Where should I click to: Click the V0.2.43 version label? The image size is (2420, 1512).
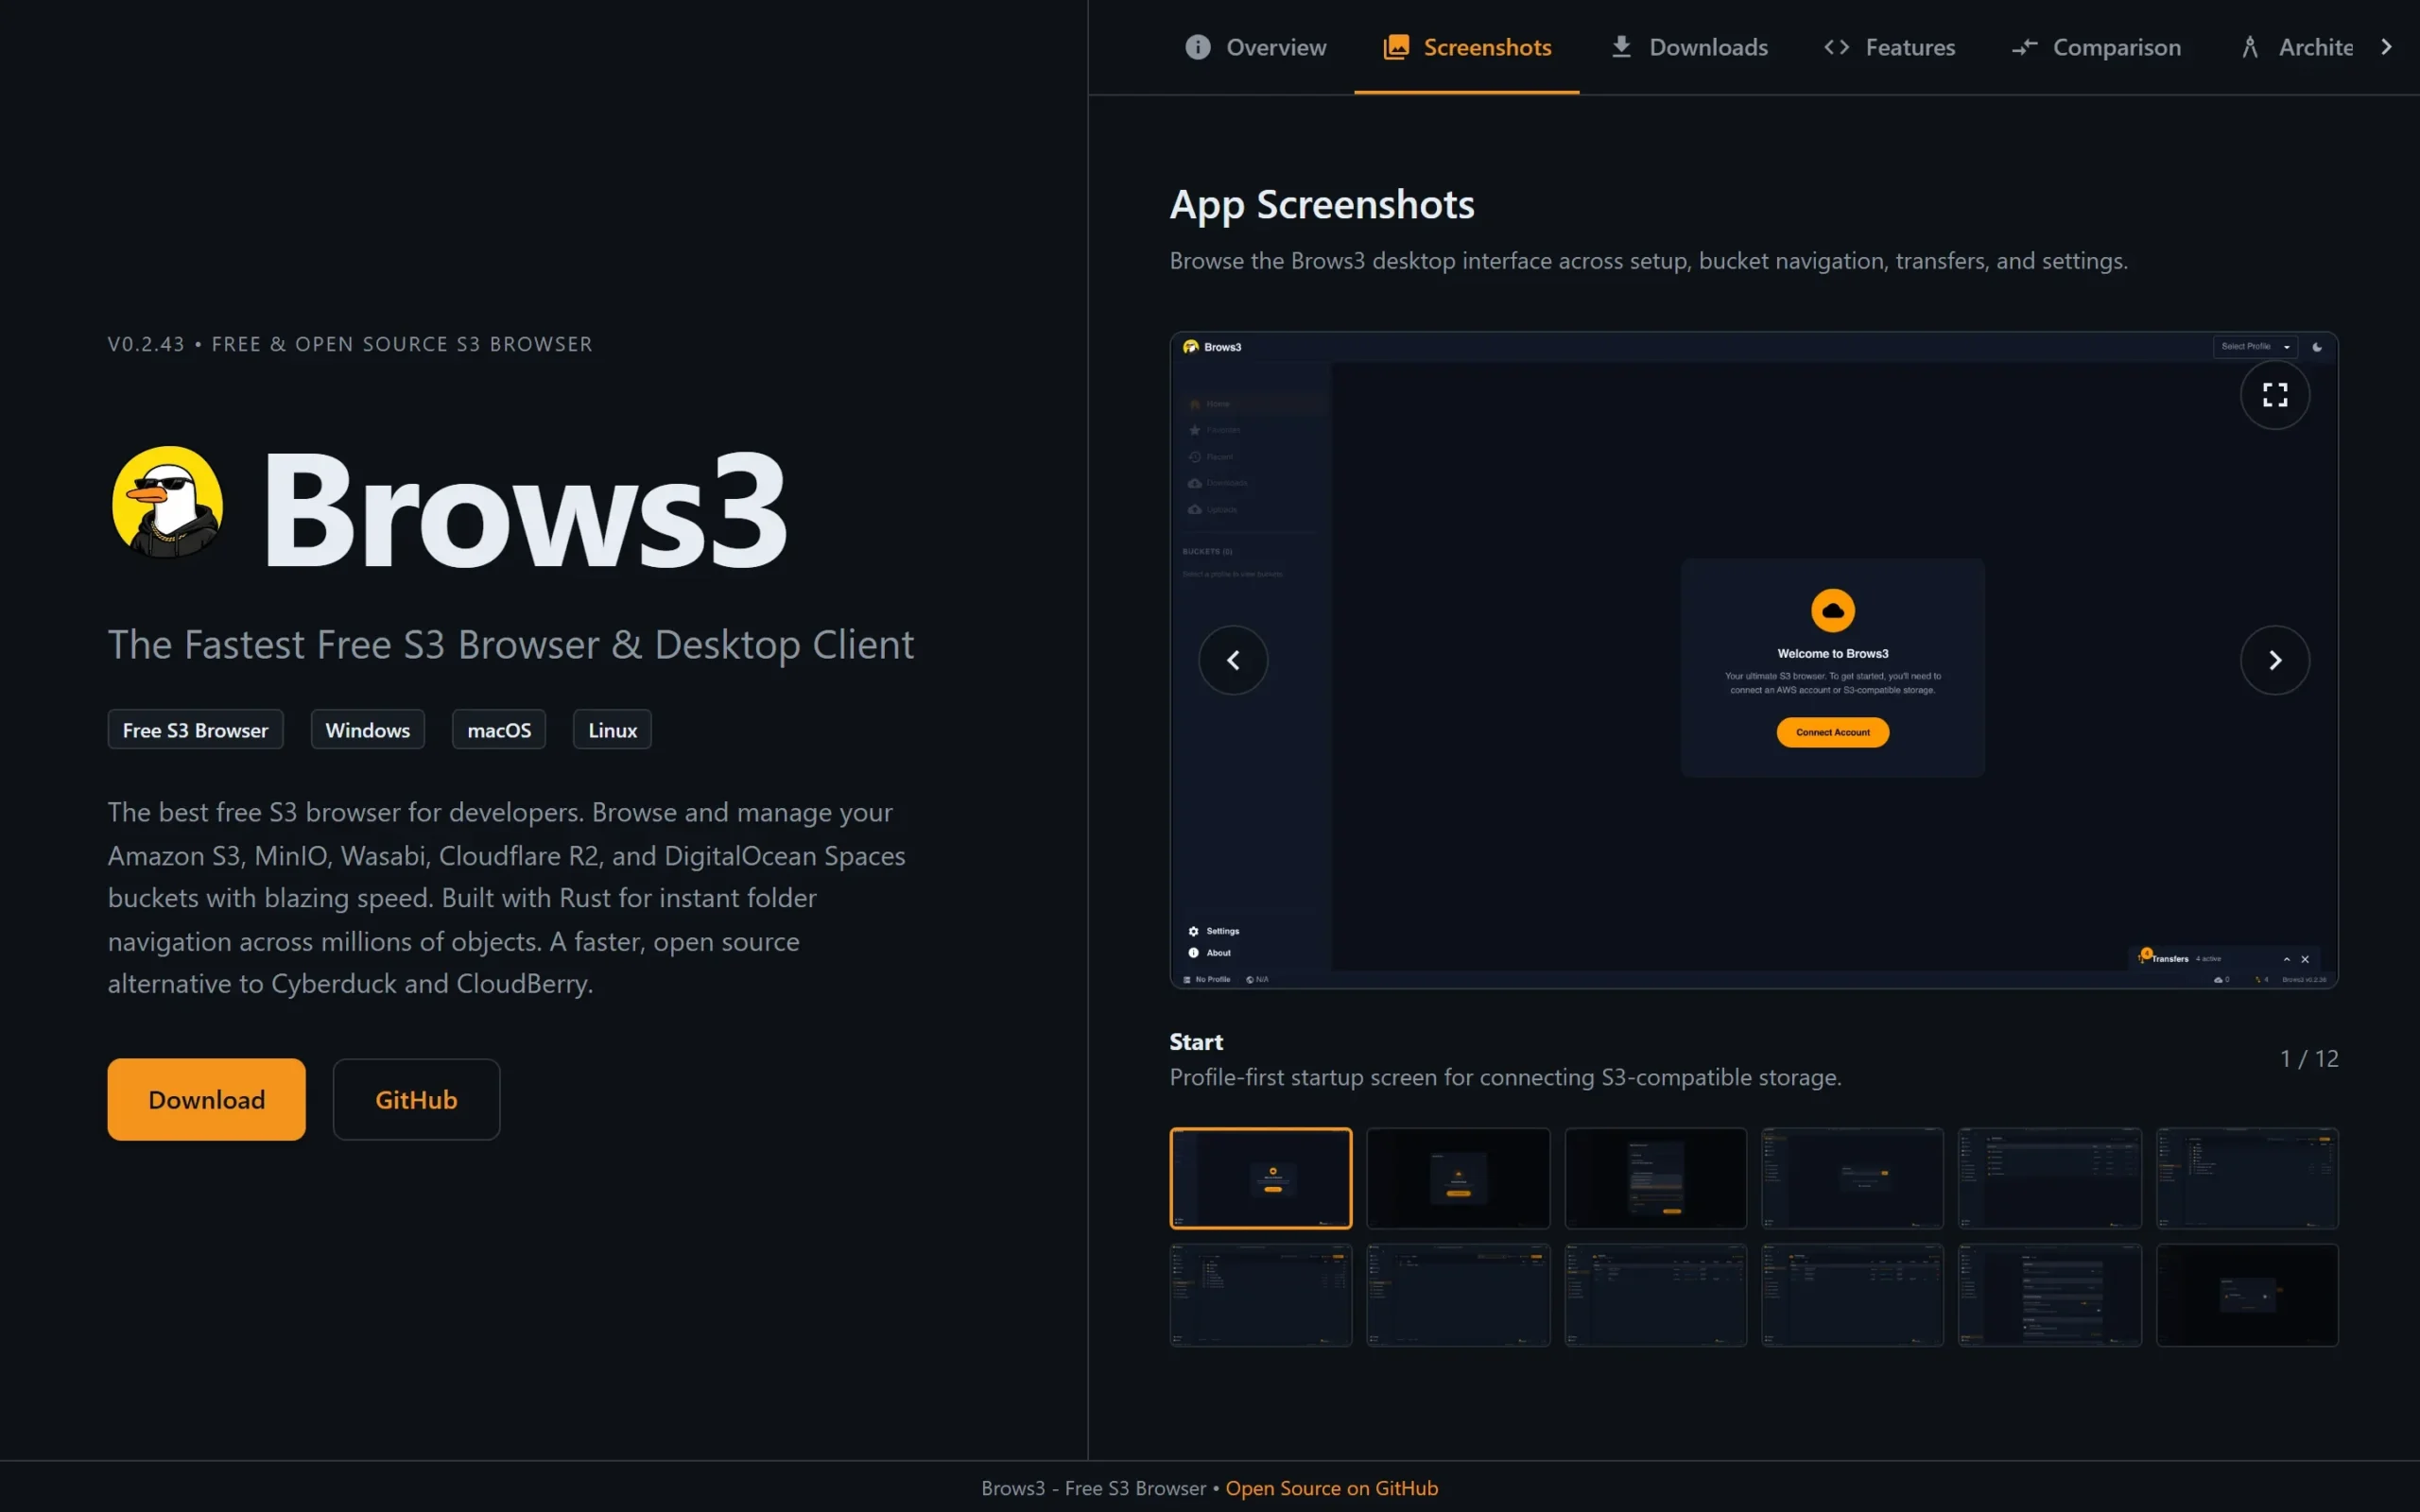click(146, 344)
